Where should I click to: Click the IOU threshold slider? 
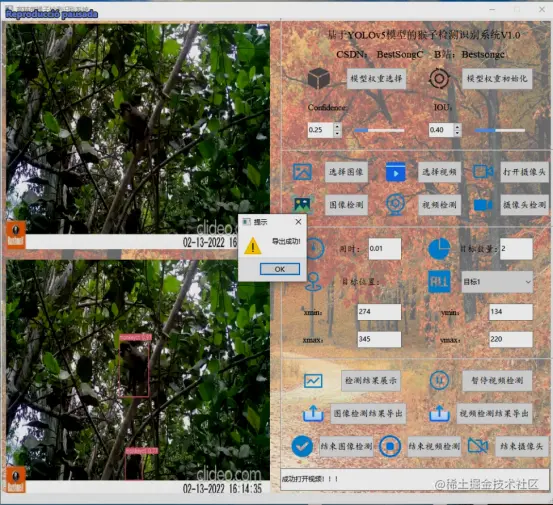coord(500,130)
